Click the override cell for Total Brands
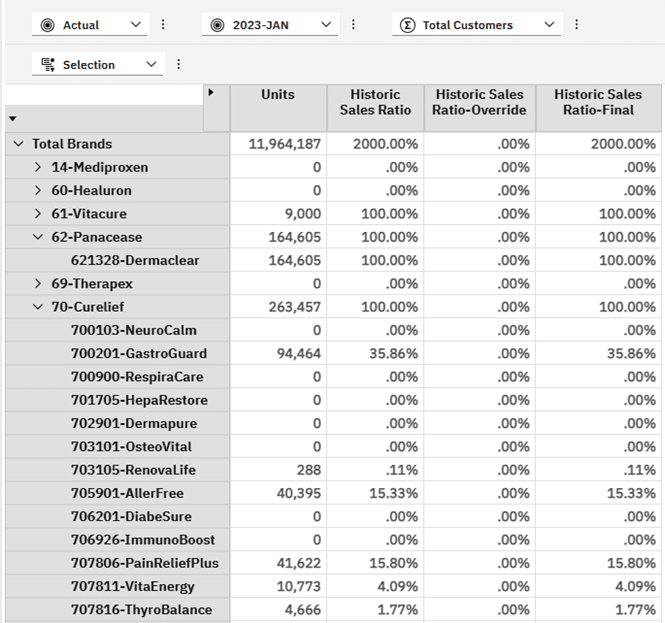 click(480, 144)
